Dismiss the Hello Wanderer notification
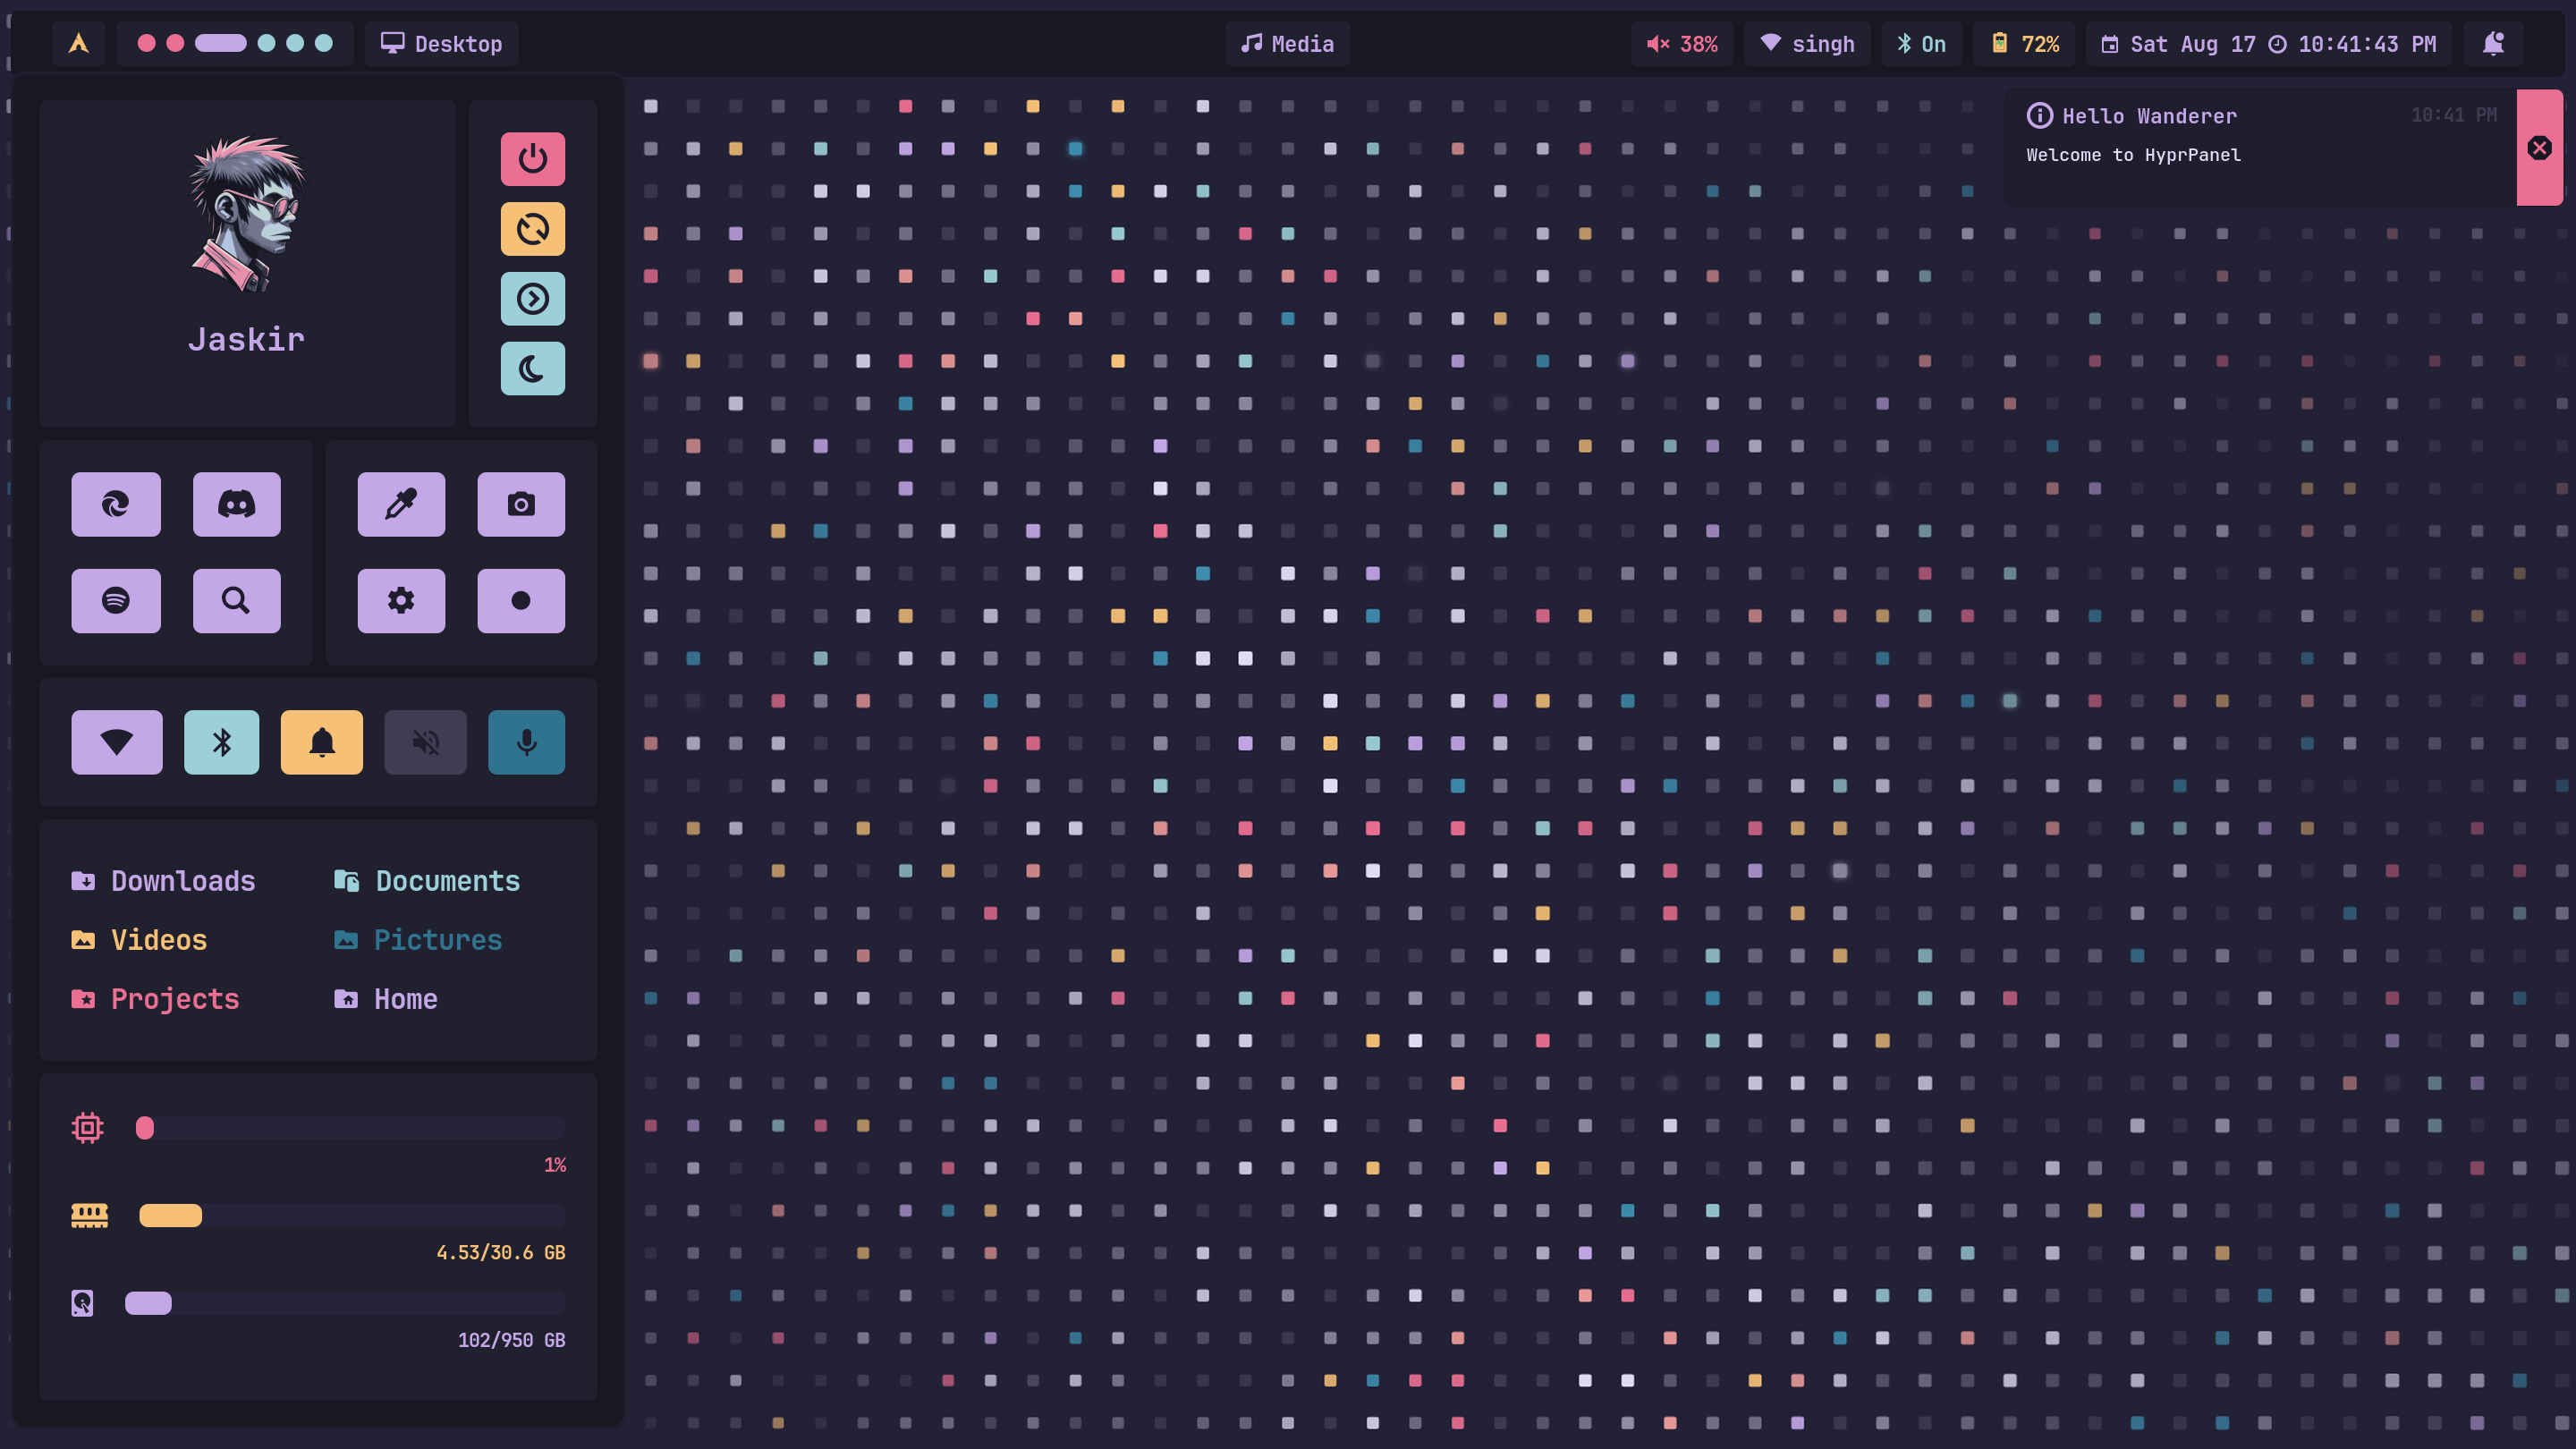2576x1449 pixels. point(2539,148)
